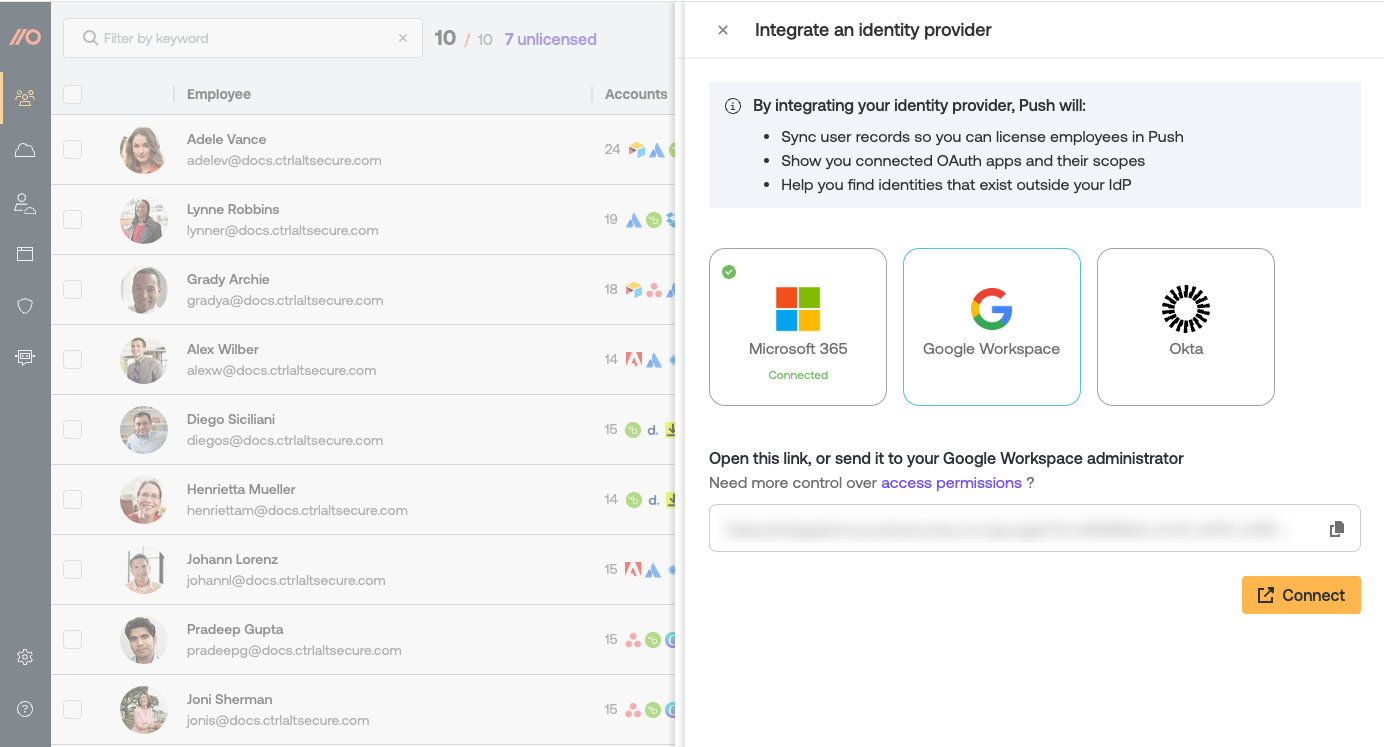Click Lynne Robbins's profile photo
This screenshot has height=747, width=1384.
coord(143,220)
